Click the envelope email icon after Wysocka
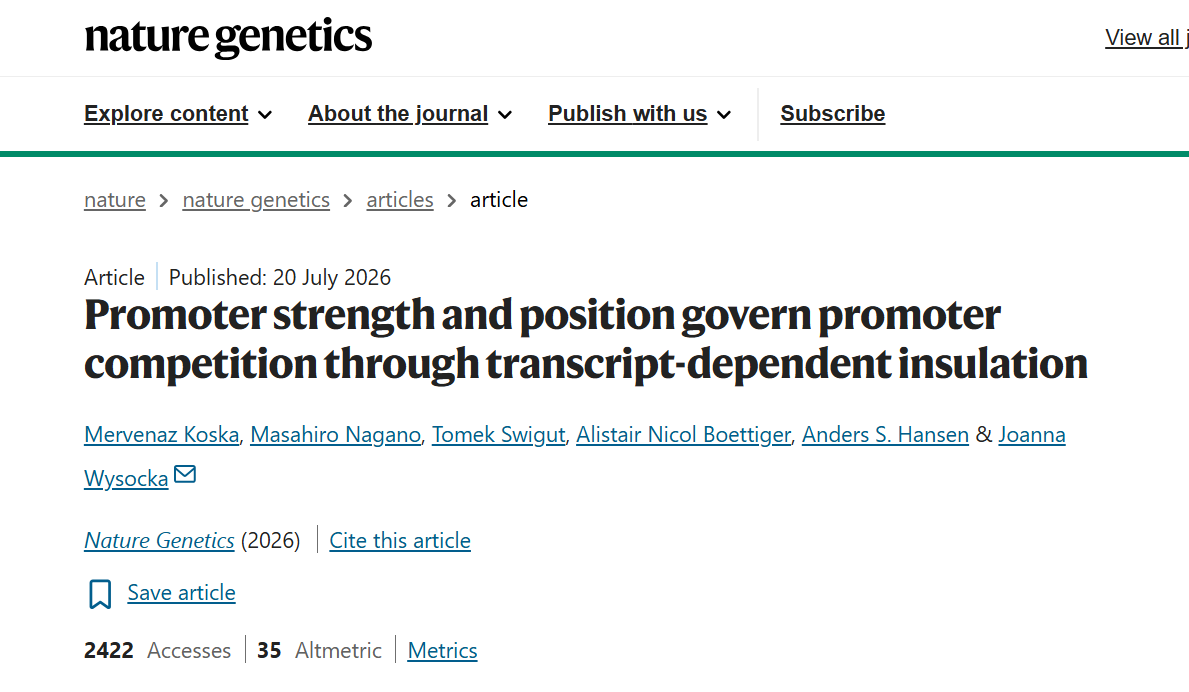This screenshot has width=1189, height=692. coord(185,474)
